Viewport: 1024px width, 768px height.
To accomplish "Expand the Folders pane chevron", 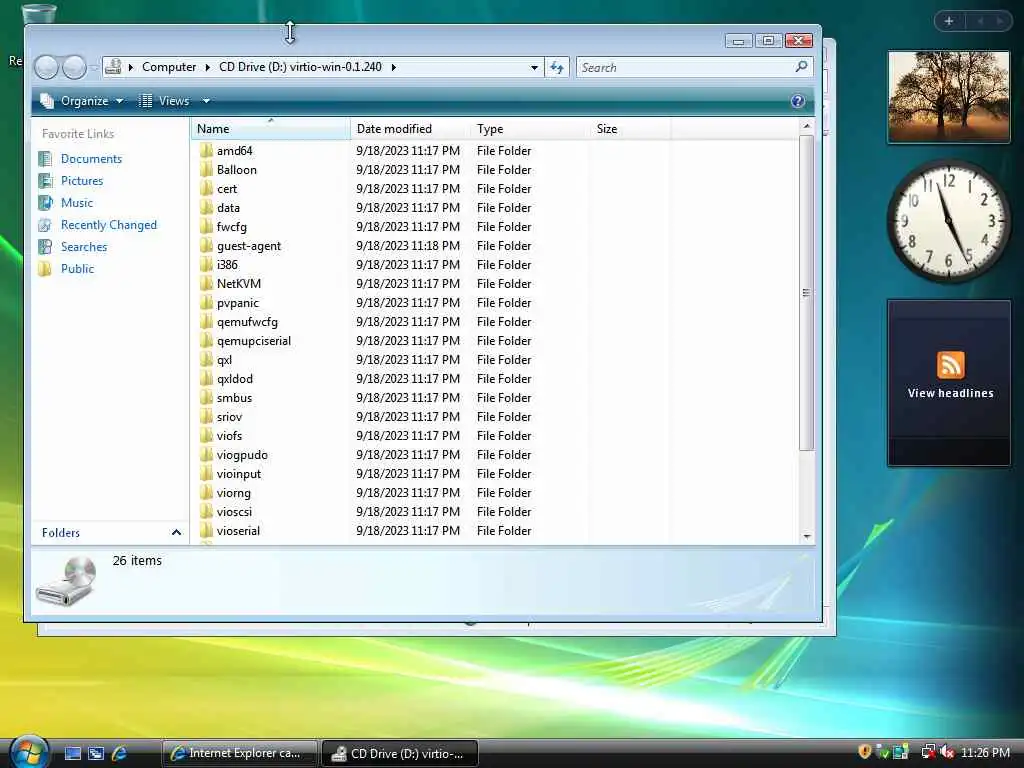I will (176, 532).
